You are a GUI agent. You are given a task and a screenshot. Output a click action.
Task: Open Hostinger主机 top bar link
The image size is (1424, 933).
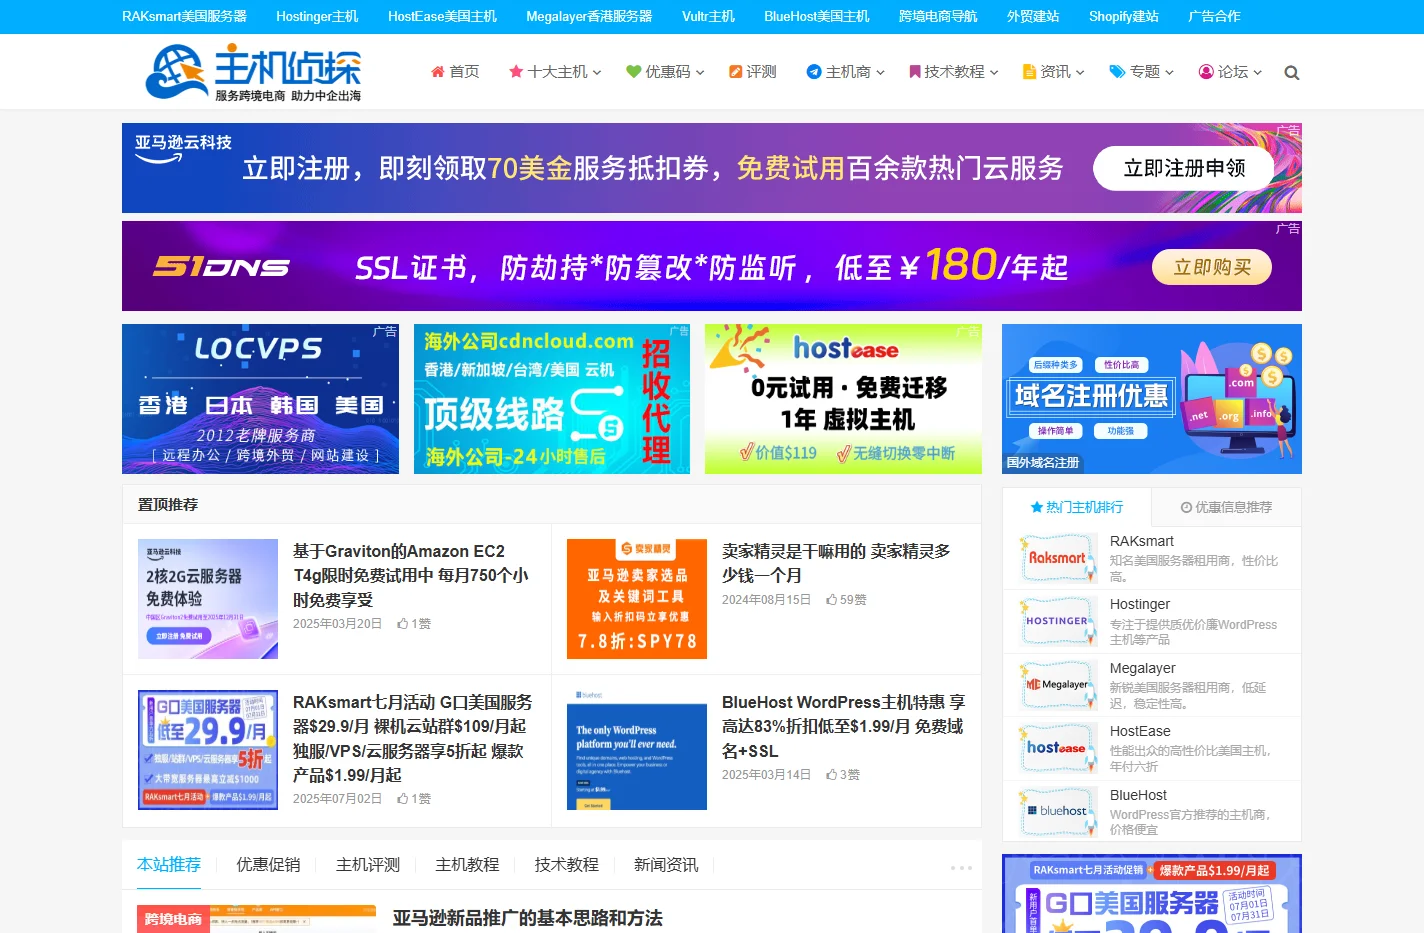[x=317, y=16]
